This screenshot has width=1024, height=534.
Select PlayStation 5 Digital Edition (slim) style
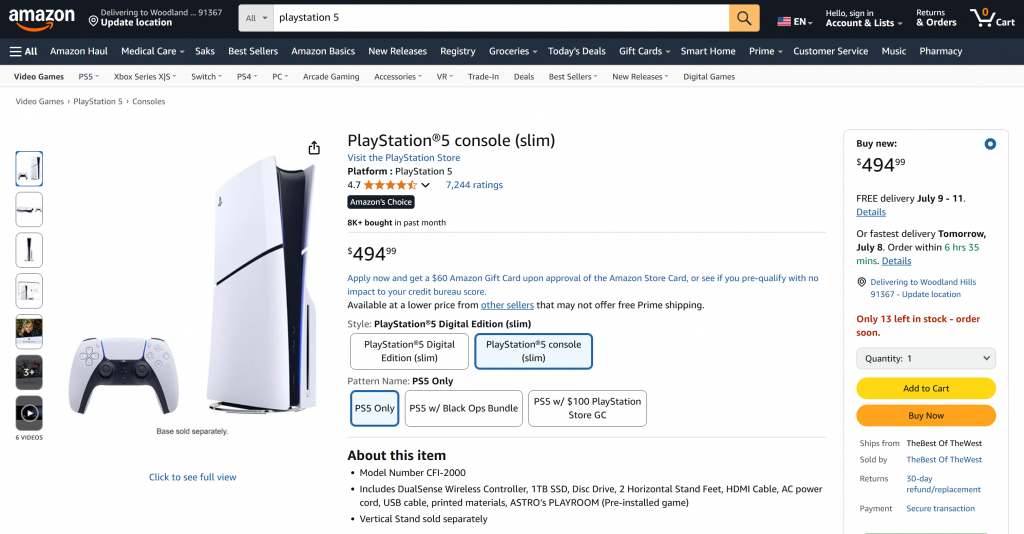[410, 351]
